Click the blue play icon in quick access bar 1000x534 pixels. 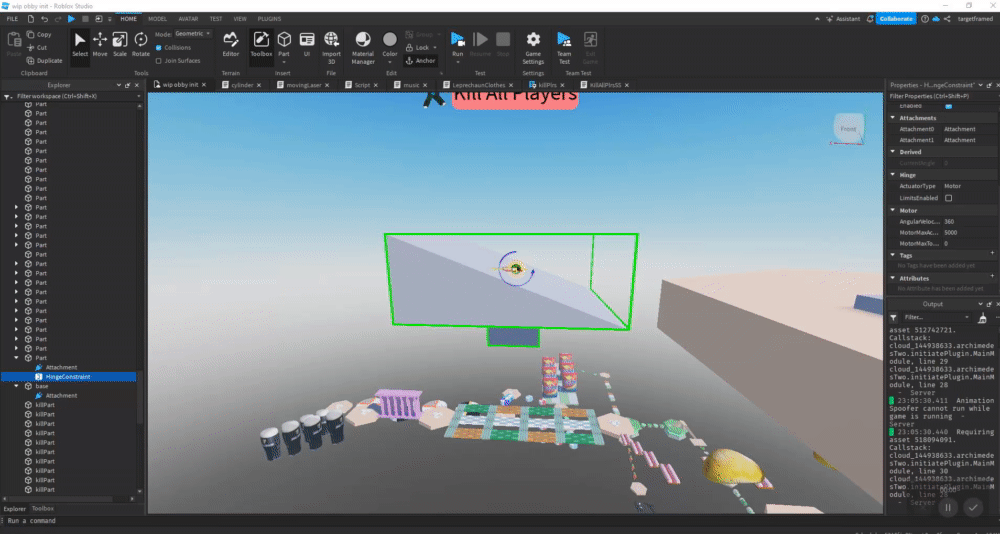(x=71, y=19)
